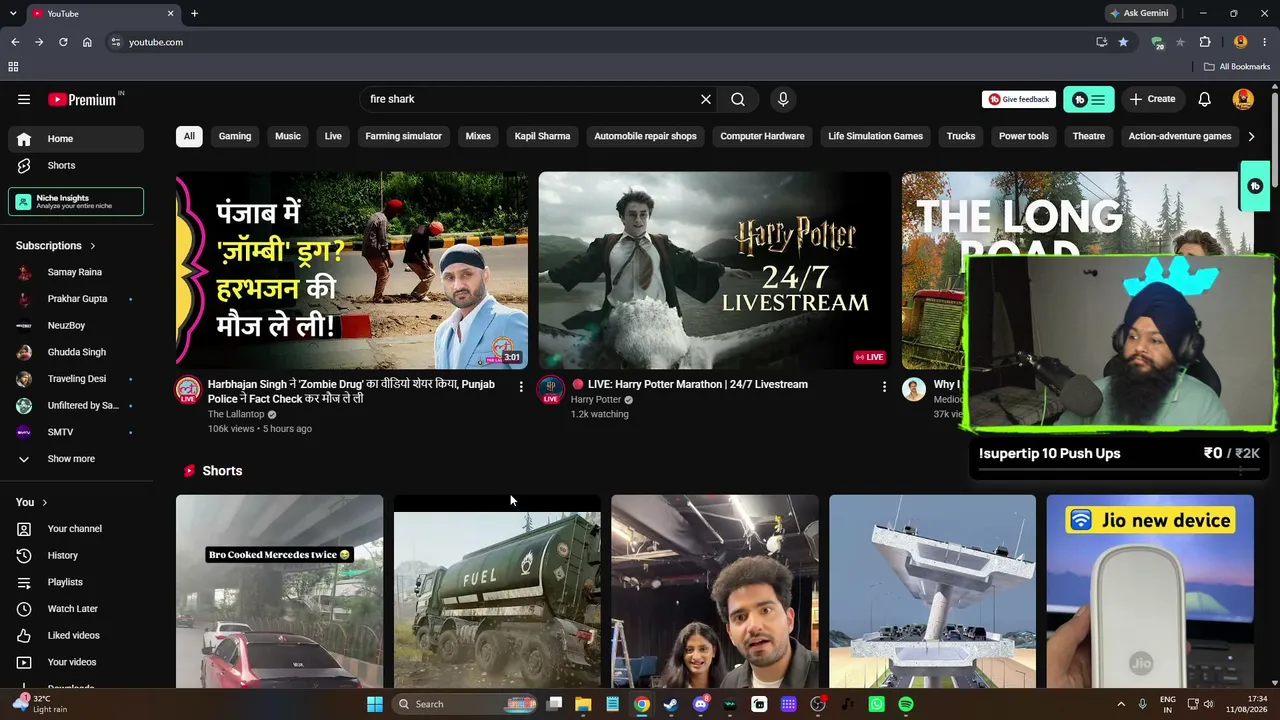Open the Harry Potter channel avatar

(x=551, y=390)
